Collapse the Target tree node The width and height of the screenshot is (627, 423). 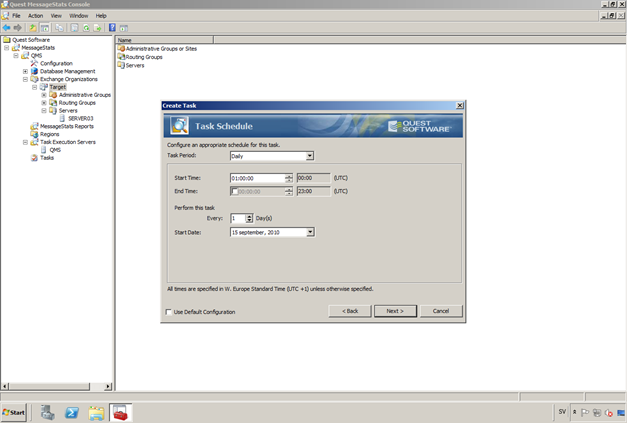click(35, 87)
